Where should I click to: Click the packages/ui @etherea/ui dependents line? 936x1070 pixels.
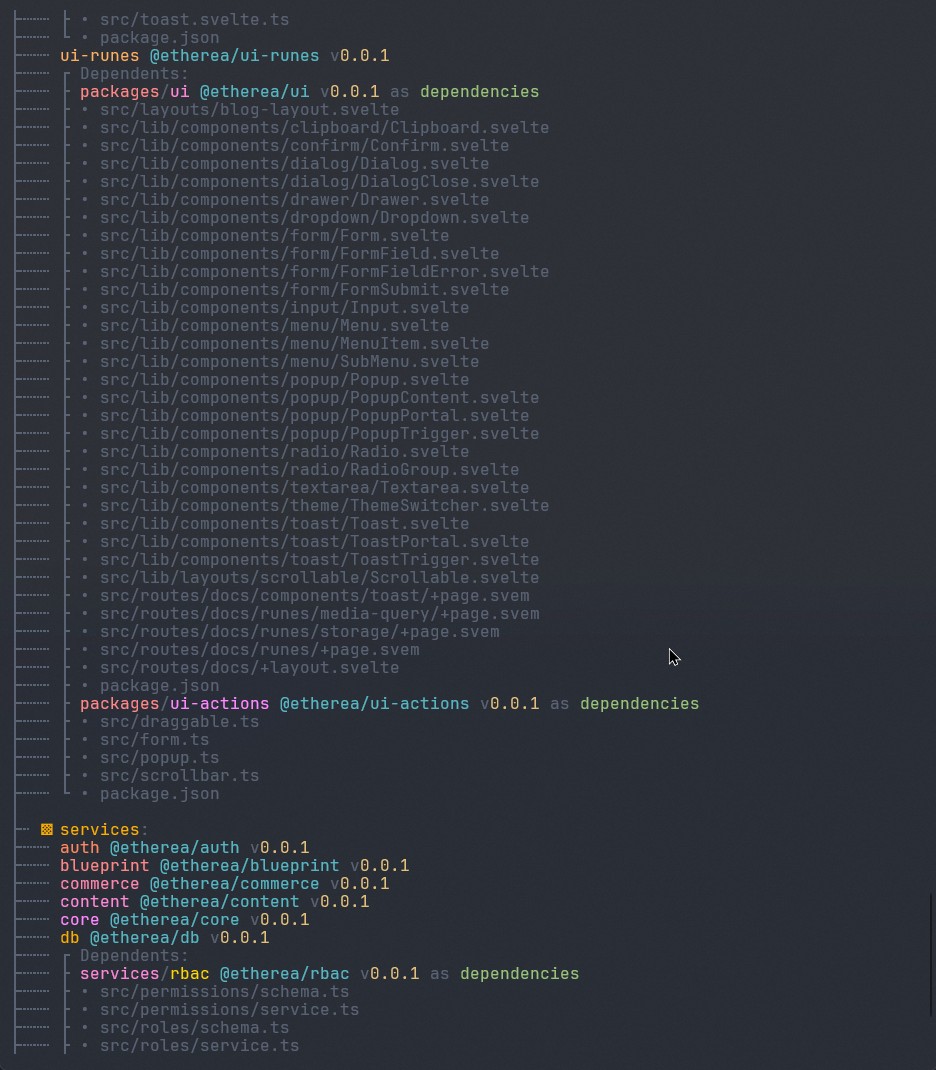click(x=309, y=92)
